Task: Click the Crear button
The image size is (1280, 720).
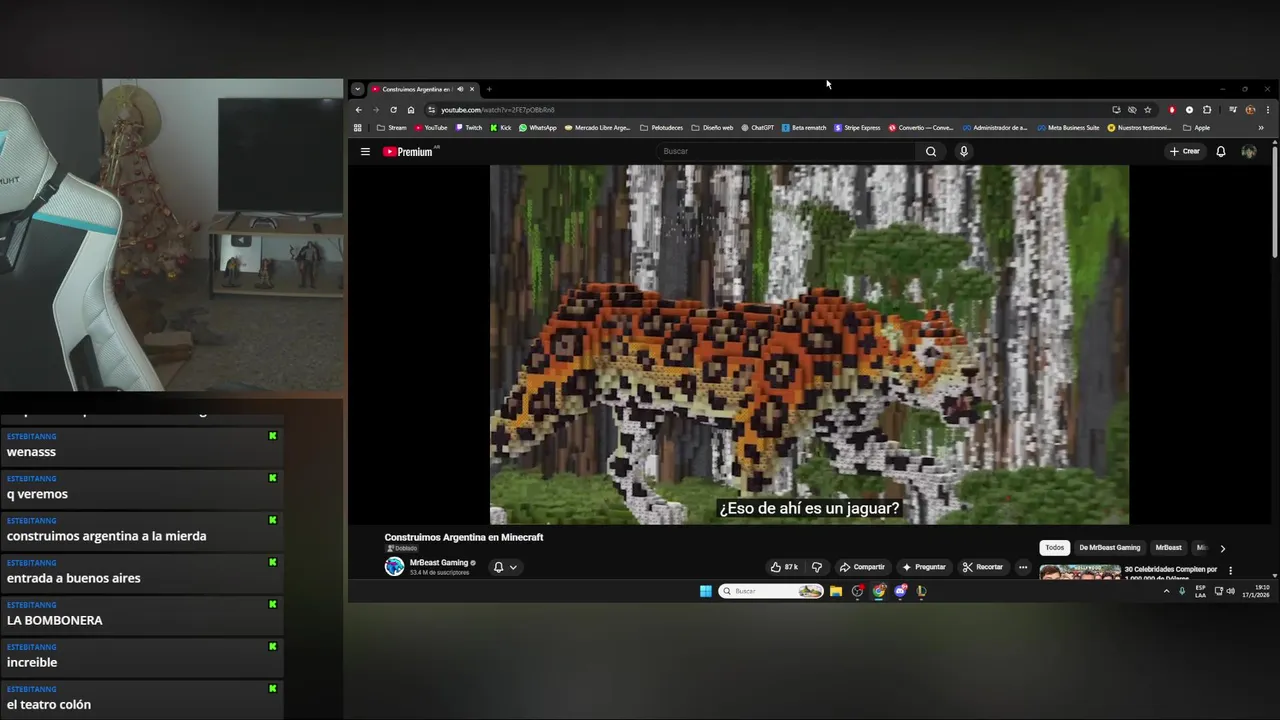Action: coord(1185,152)
